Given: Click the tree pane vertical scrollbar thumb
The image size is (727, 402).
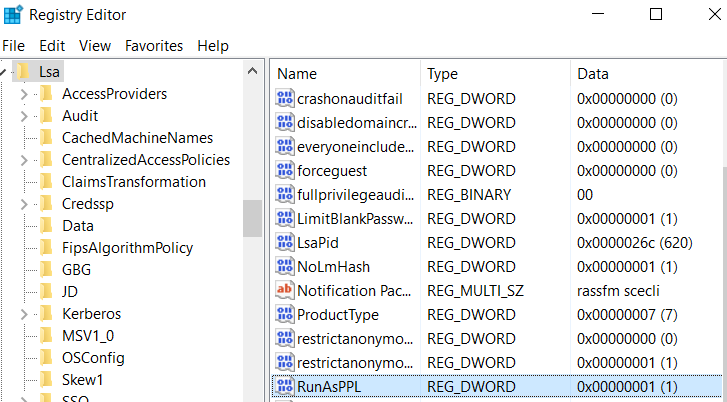Looking at the screenshot, I should pos(252,218).
